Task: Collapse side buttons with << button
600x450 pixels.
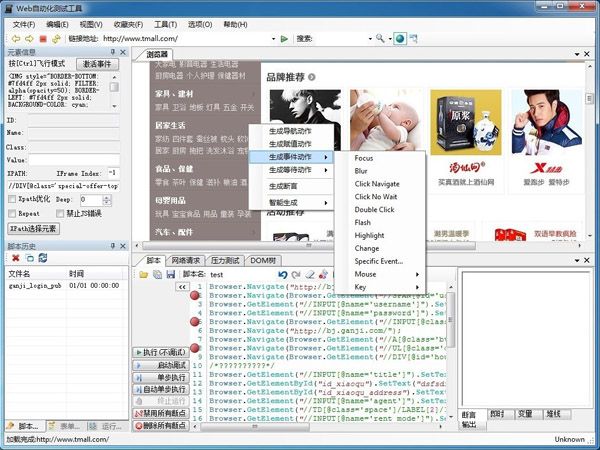Action: pyautogui.click(x=183, y=287)
